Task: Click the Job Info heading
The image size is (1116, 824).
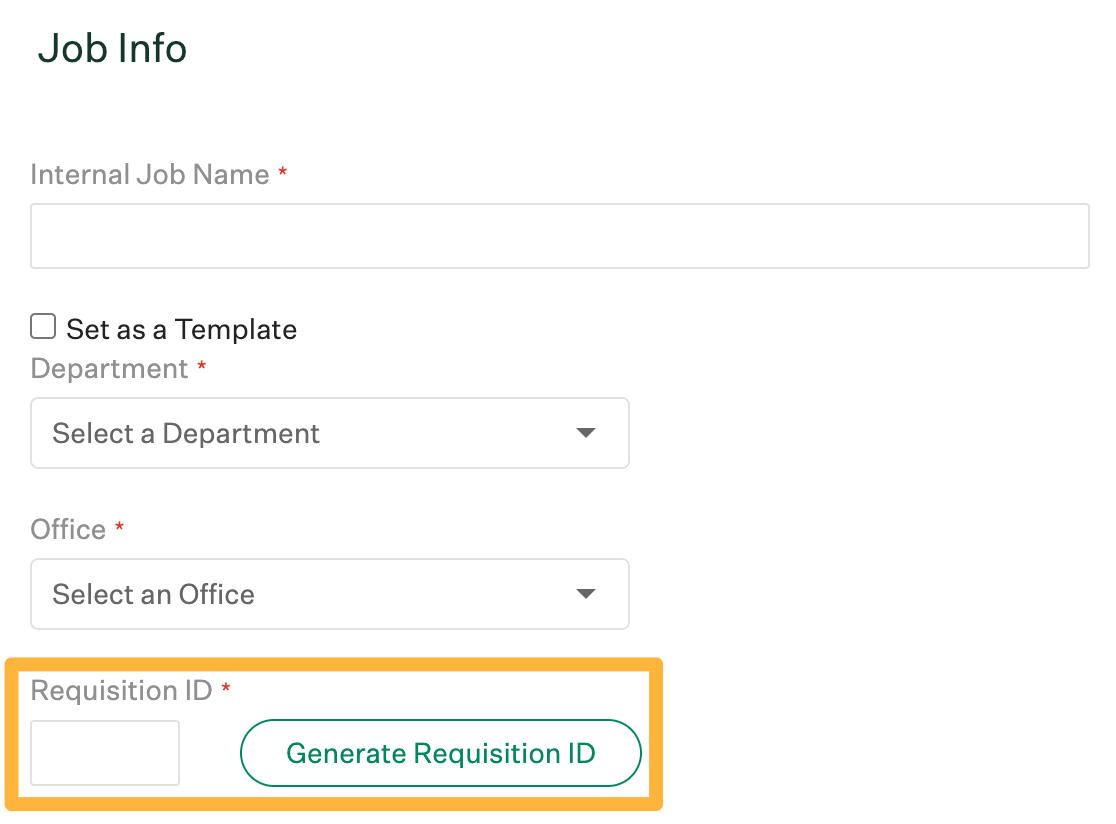Action: click(x=112, y=48)
